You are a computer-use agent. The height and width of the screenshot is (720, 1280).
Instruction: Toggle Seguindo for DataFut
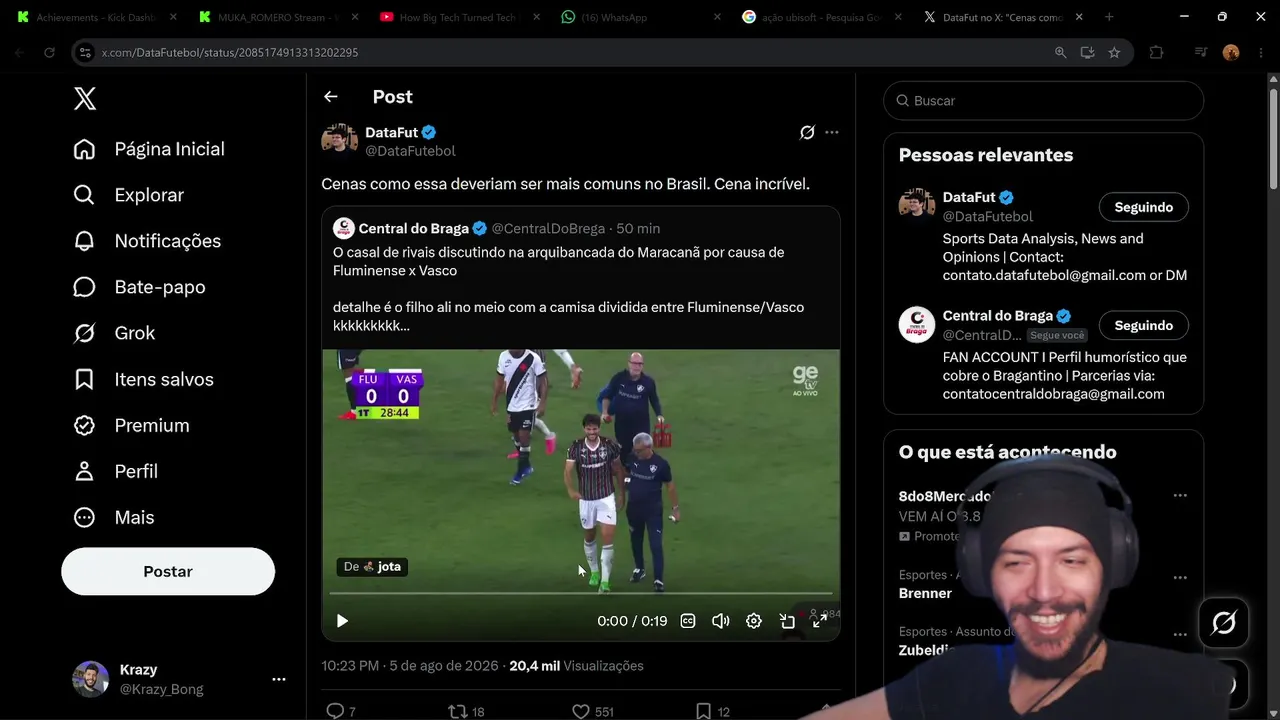tap(1144, 207)
